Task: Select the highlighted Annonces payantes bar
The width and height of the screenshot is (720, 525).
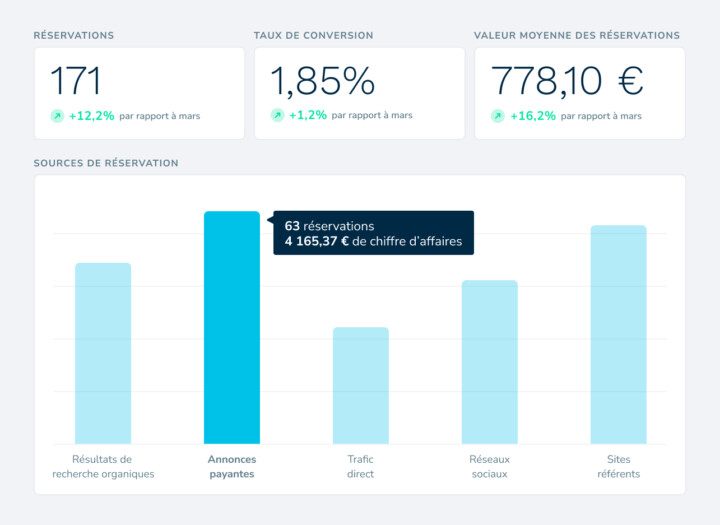Action: click(x=232, y=327)
